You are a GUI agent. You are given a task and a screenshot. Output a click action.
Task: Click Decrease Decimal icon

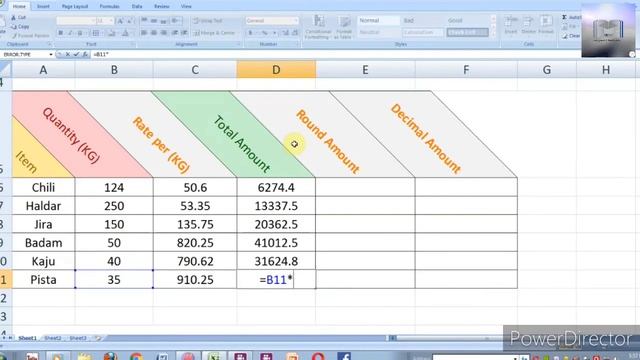point(295,33)
